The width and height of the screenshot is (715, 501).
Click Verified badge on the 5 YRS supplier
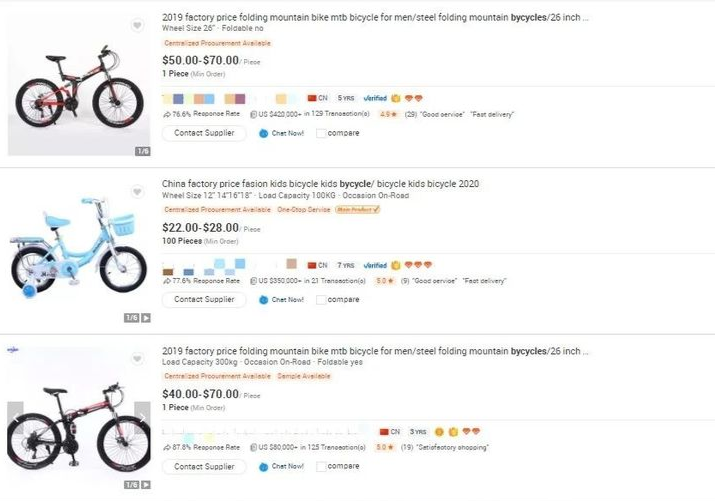(375, 98)
